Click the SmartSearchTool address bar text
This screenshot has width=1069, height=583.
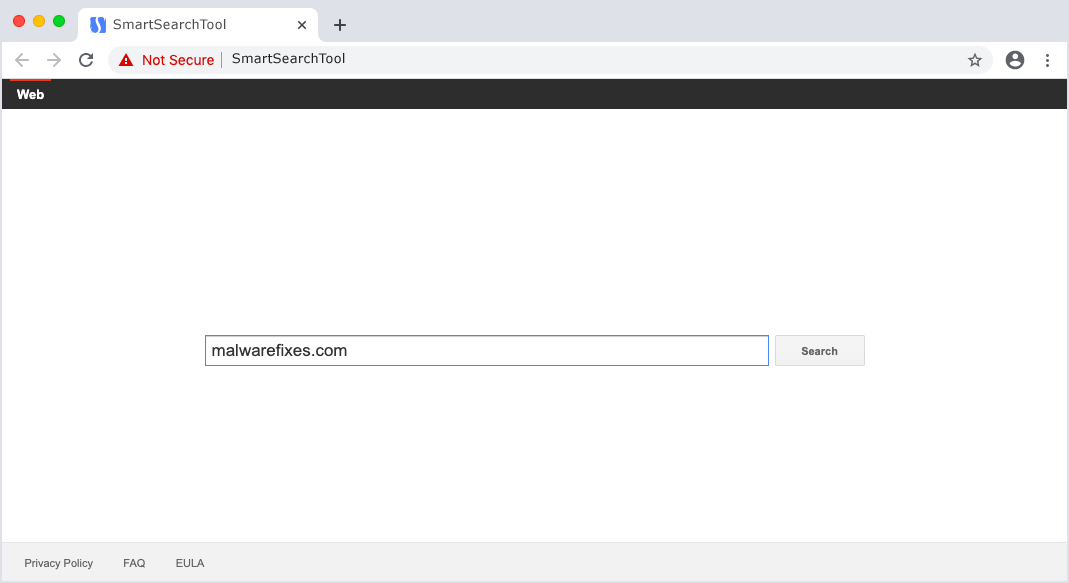coord(288,59)
